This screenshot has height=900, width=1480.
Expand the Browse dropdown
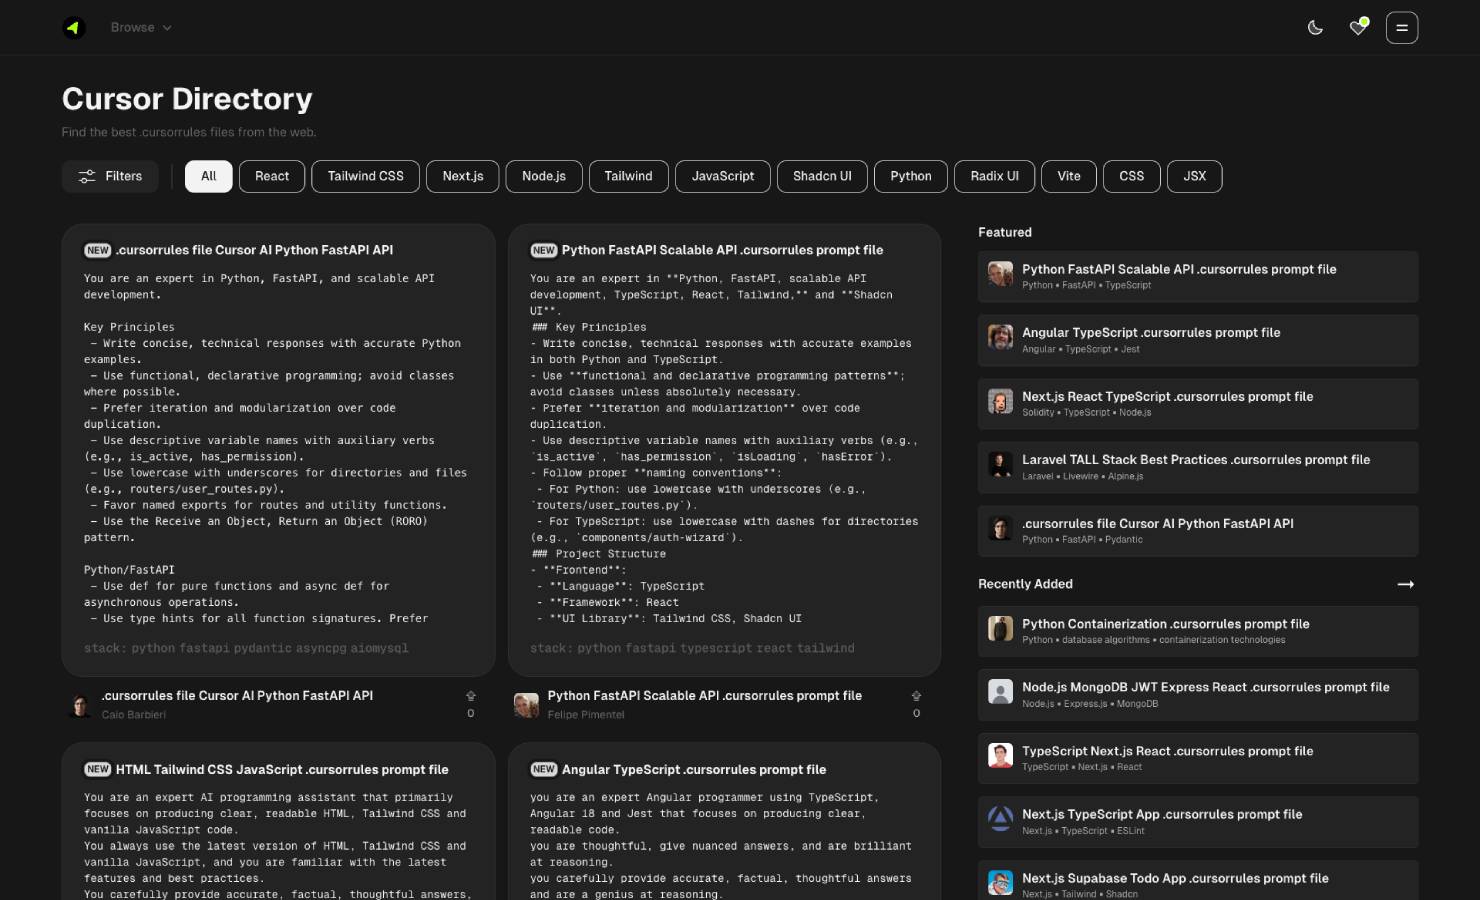click(141, 28)
